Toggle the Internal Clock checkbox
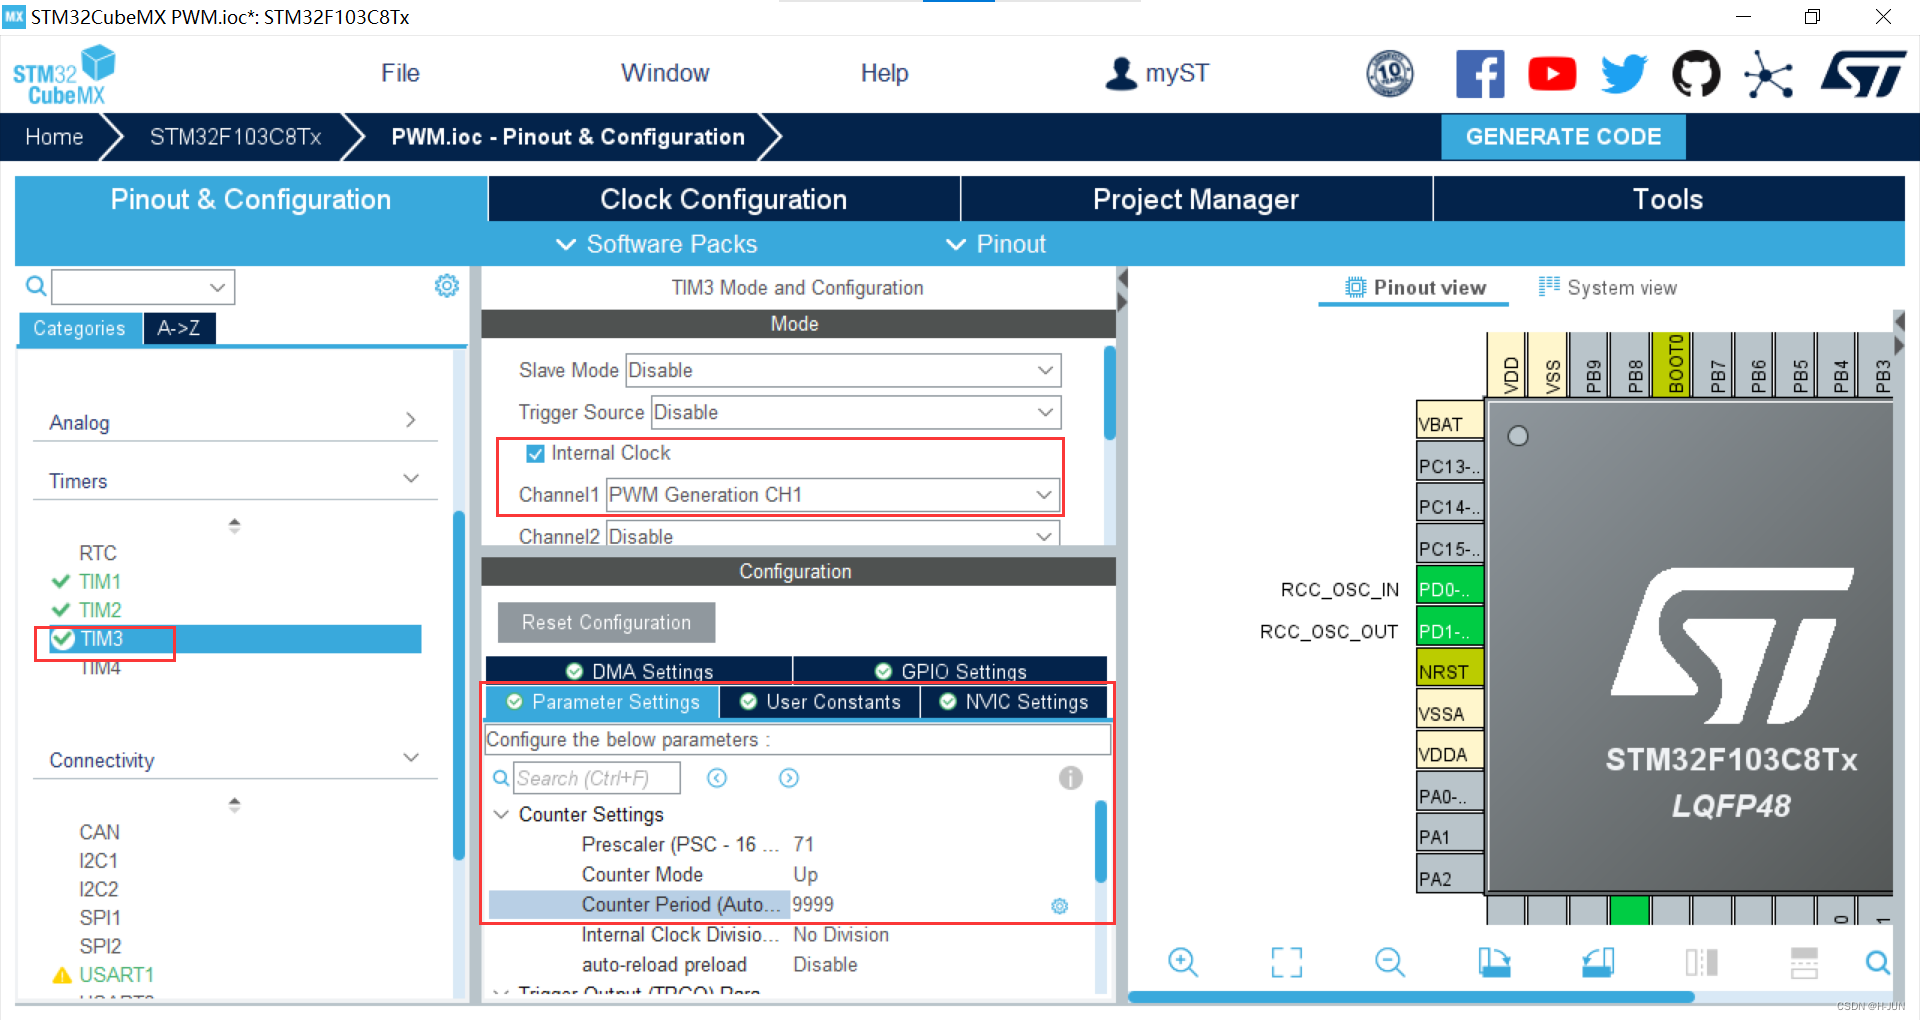 pyautogui.click(x=536, y=453)
